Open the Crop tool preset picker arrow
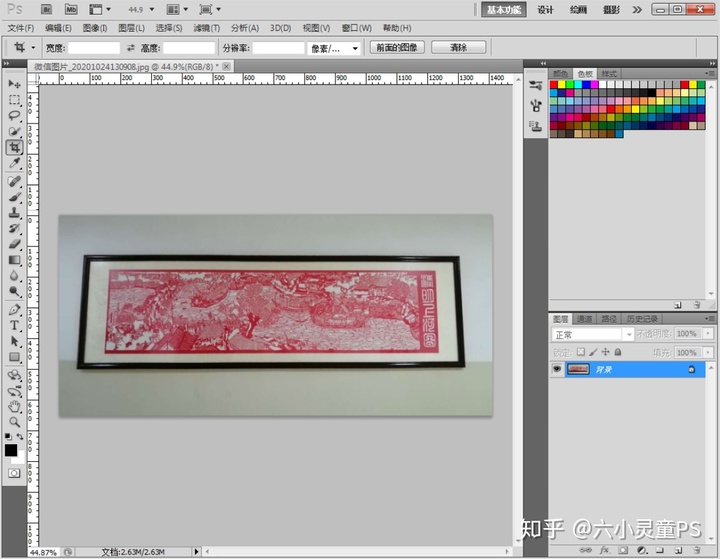Viewport: 720px width, 559px height. 33,47
